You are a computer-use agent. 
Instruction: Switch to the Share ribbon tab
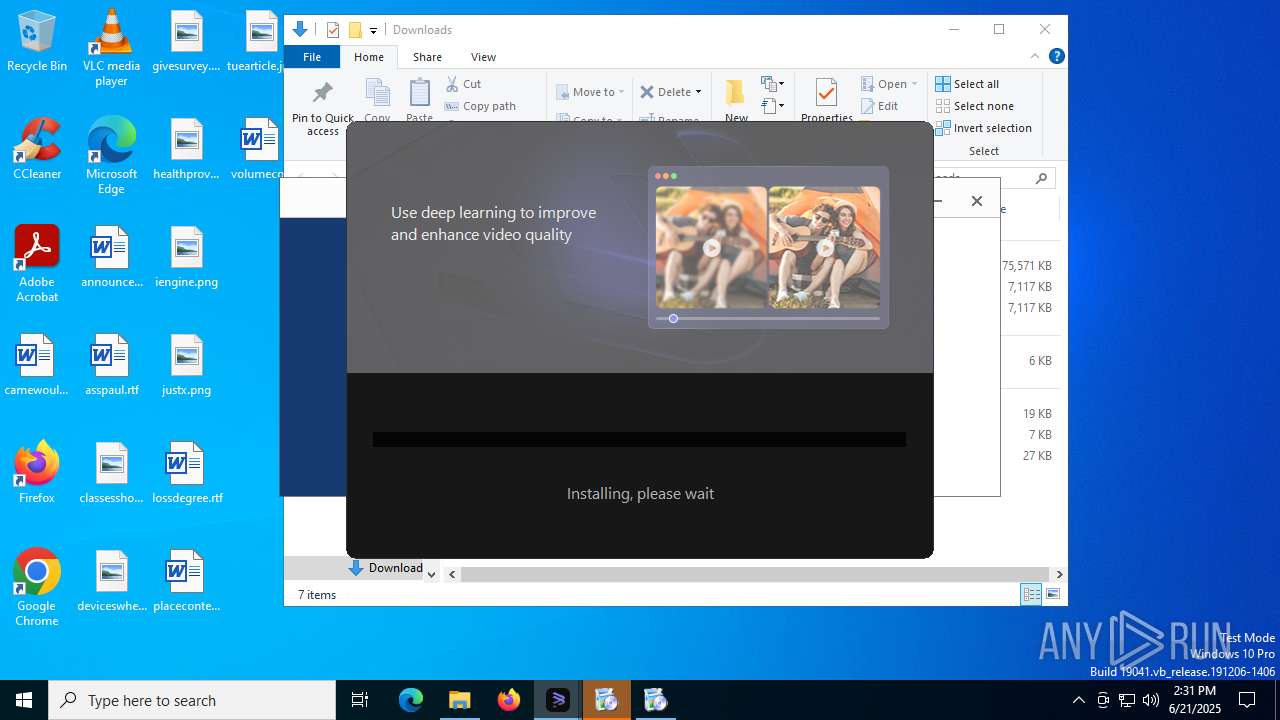427,57
